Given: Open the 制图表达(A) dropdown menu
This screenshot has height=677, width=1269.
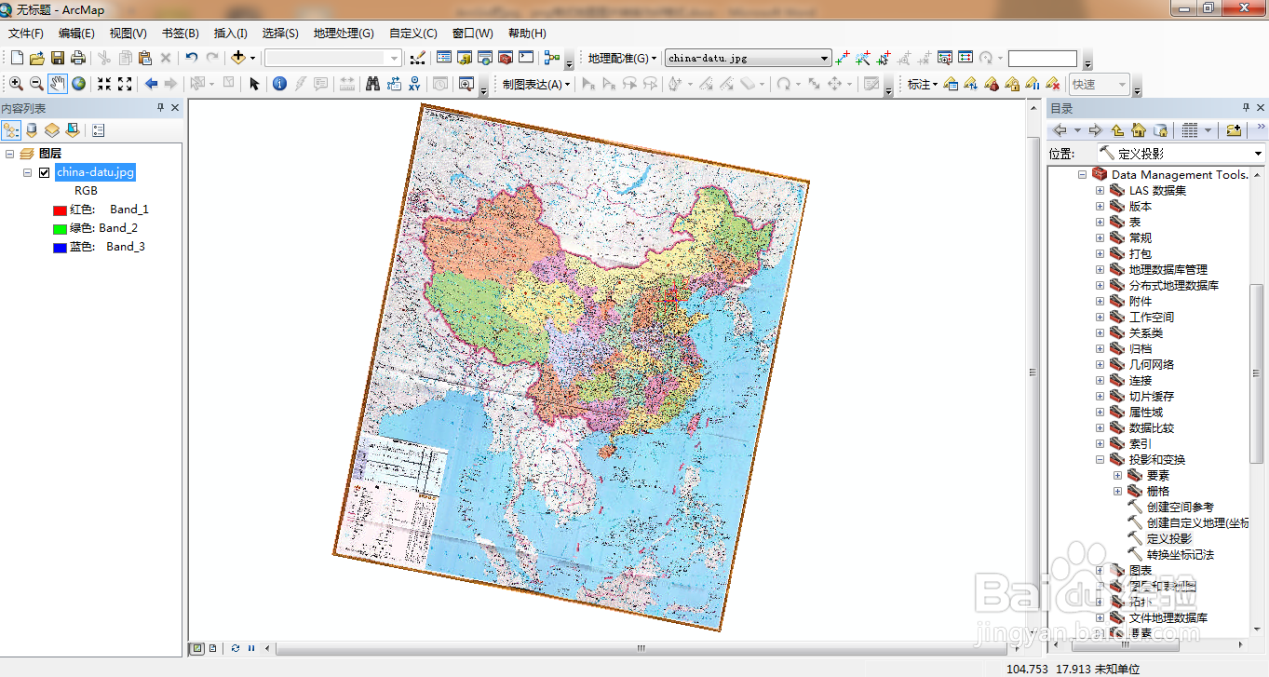Looking at the screenshot, I should tap(536, 84).
